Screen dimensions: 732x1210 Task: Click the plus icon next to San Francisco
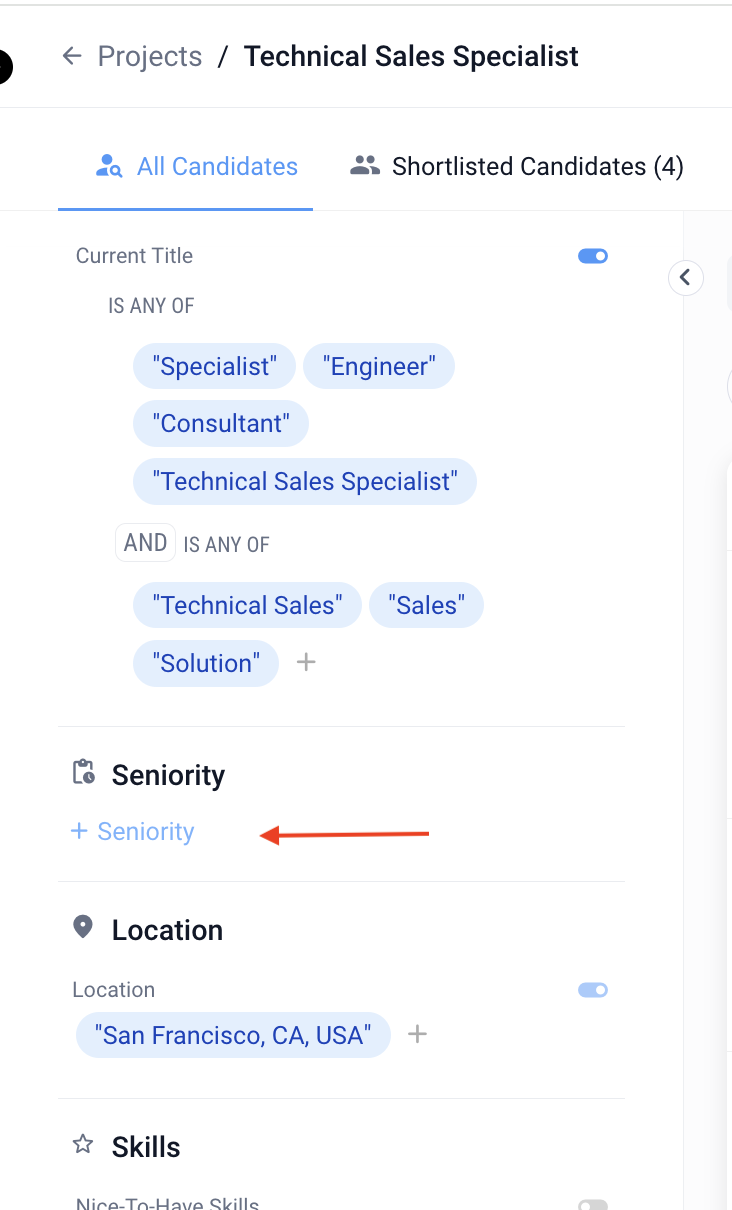(x=418, y=1035)
